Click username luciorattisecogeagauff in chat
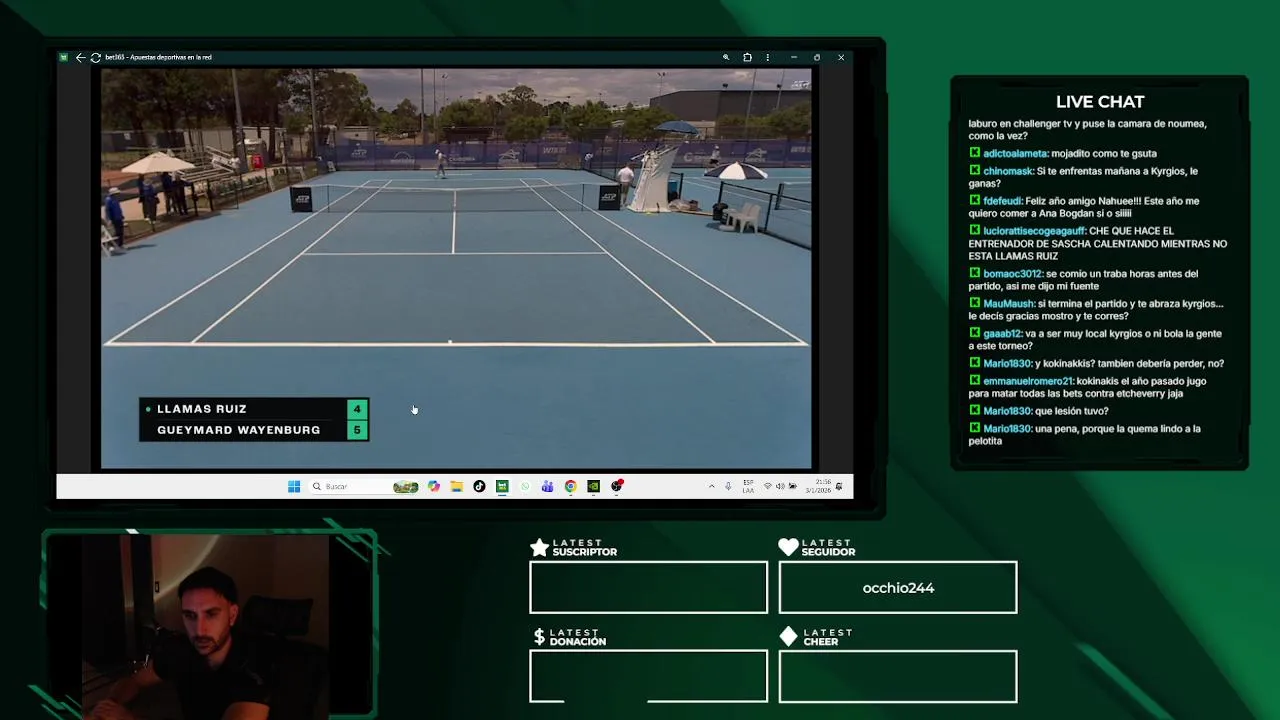 pyautogui.click(x=1034, y=231)
